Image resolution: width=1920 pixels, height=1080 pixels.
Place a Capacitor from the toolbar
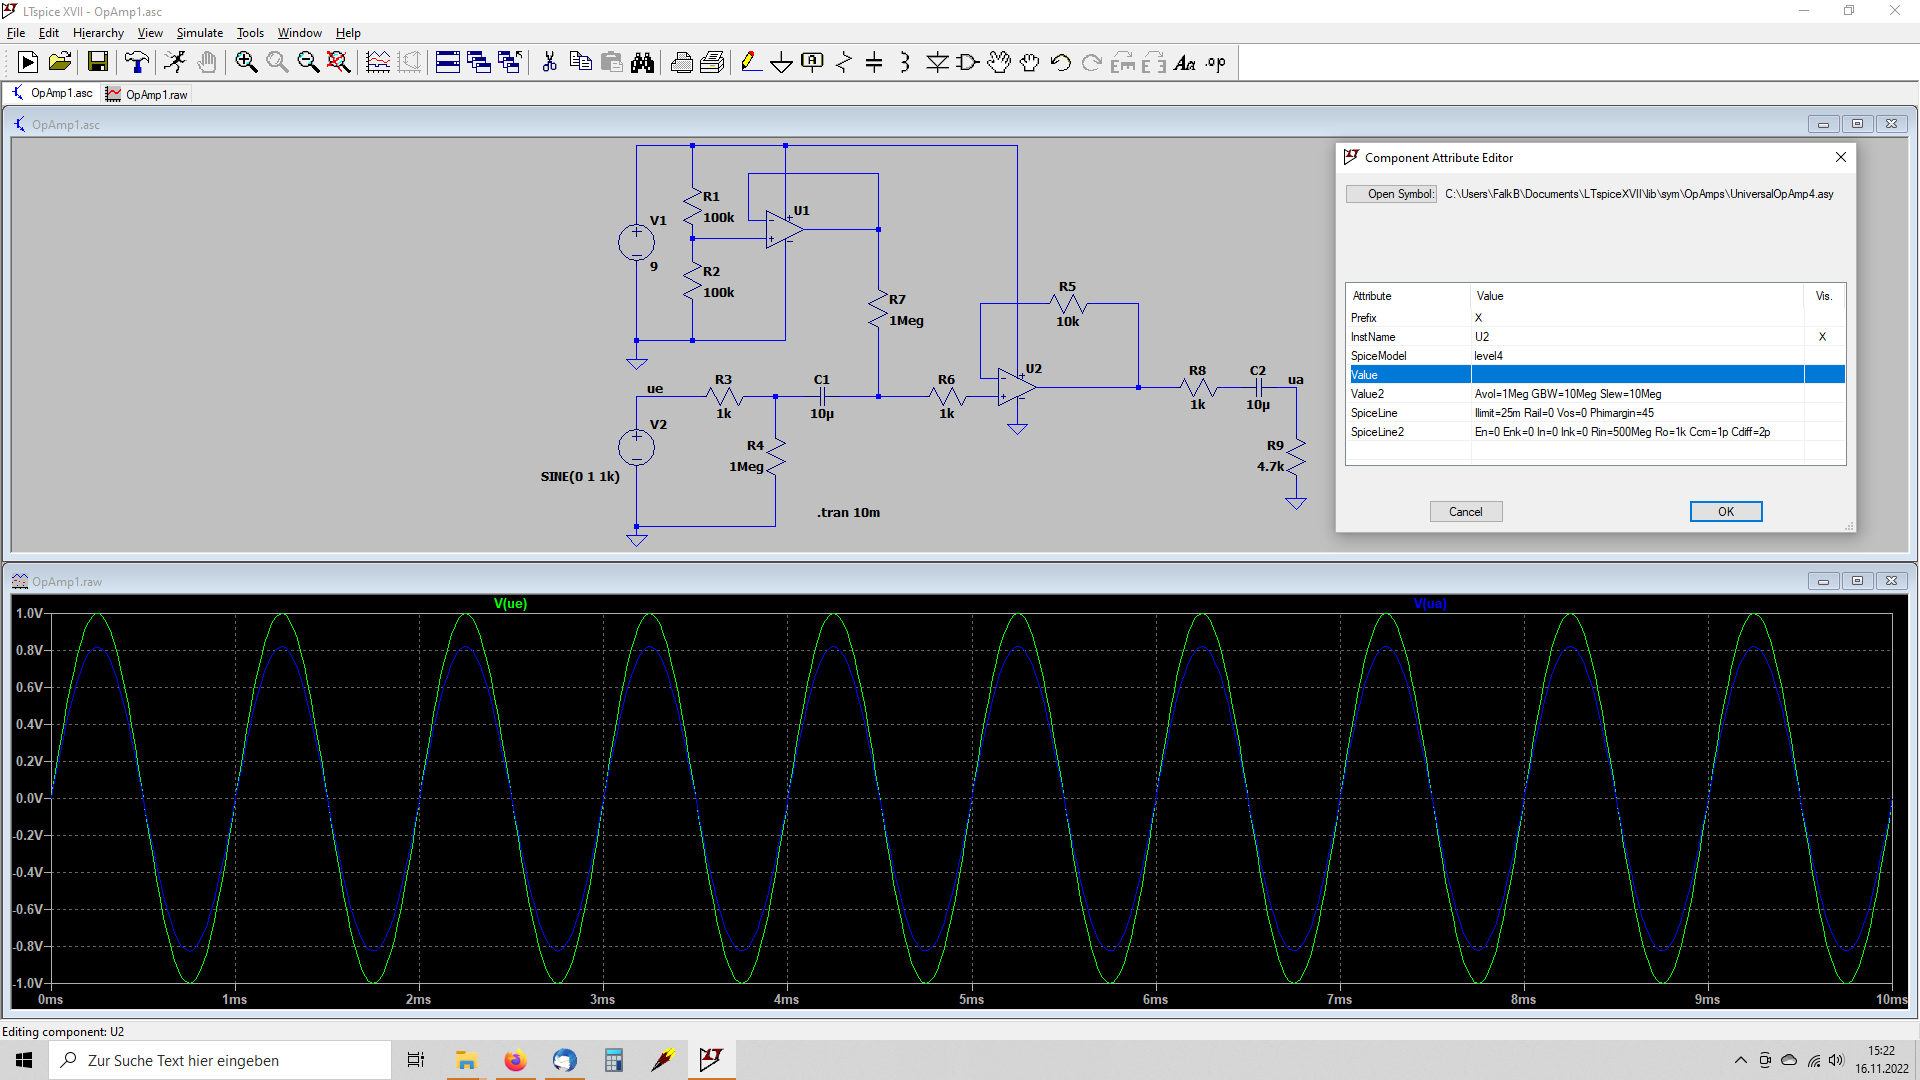pyautogui.click(x=874, y=63)
